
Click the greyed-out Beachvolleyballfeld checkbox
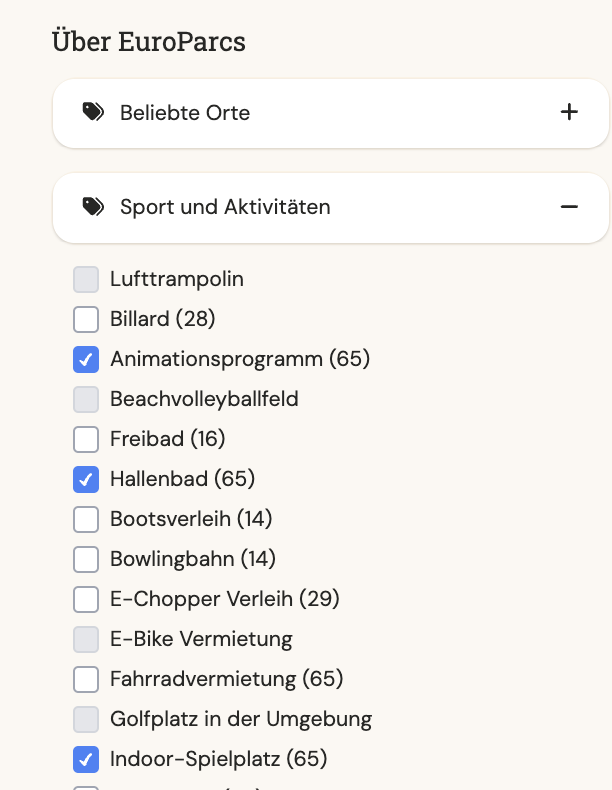(86, 400)
